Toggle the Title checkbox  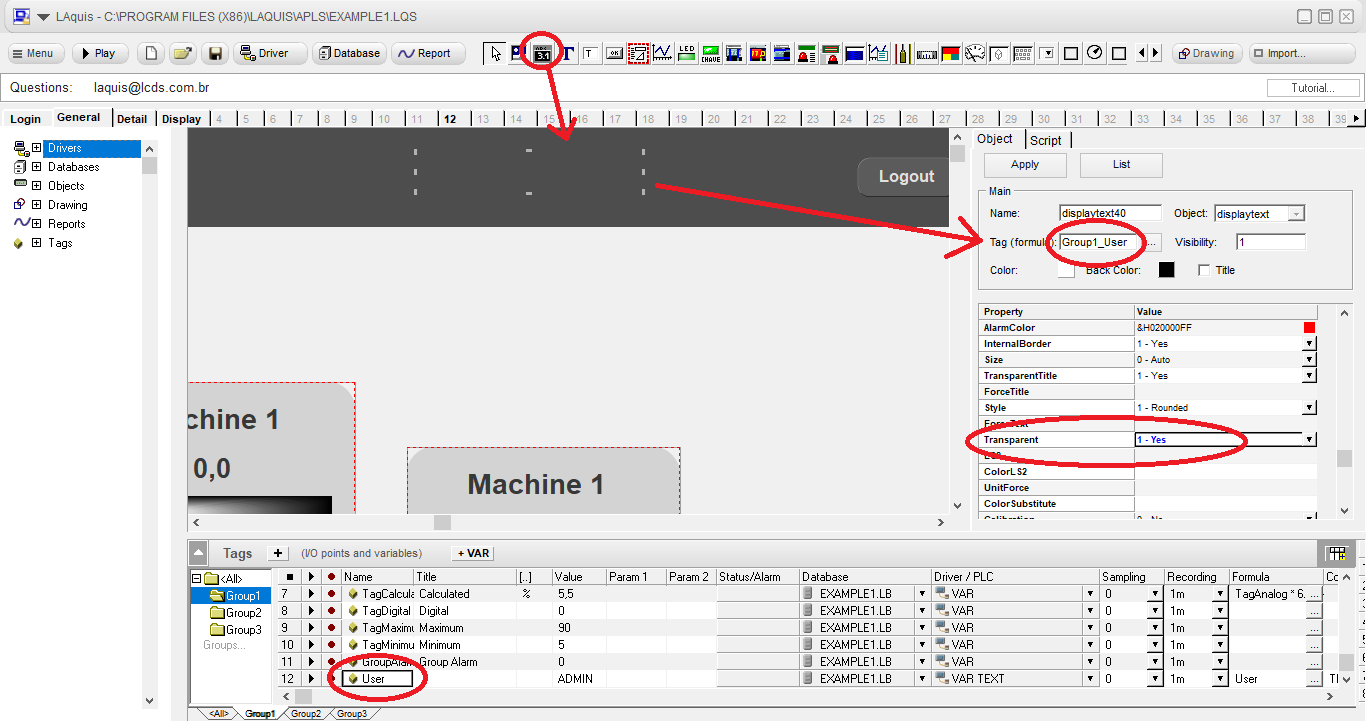coord(1203,270)
